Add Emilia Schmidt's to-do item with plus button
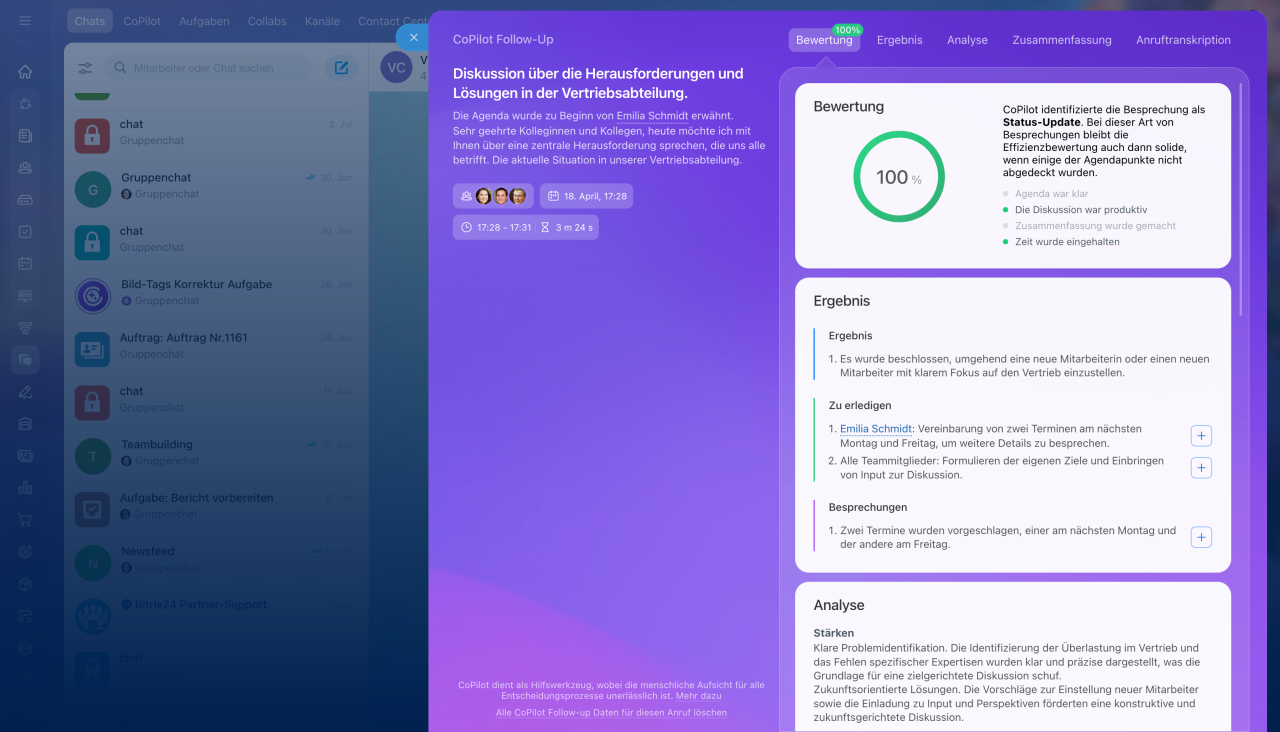Screen dimensions: 1280x732 click(x=1201, y=436)
